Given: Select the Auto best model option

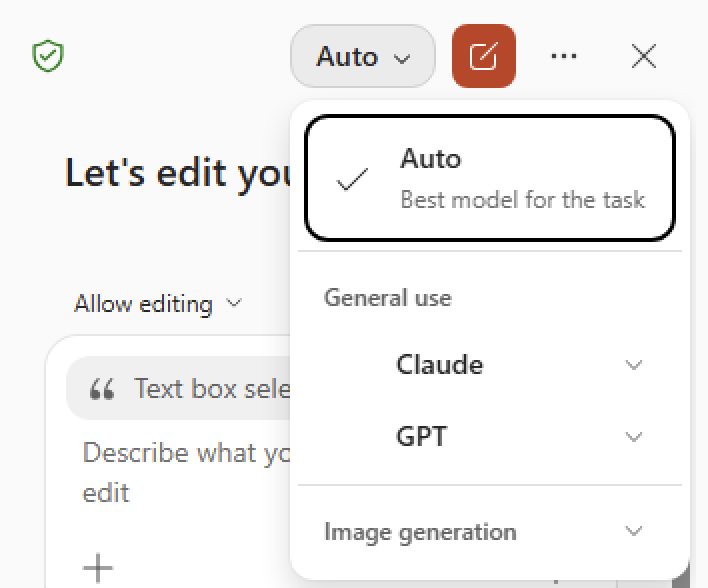Looking at the screenshot, I should tap(490, 178).
